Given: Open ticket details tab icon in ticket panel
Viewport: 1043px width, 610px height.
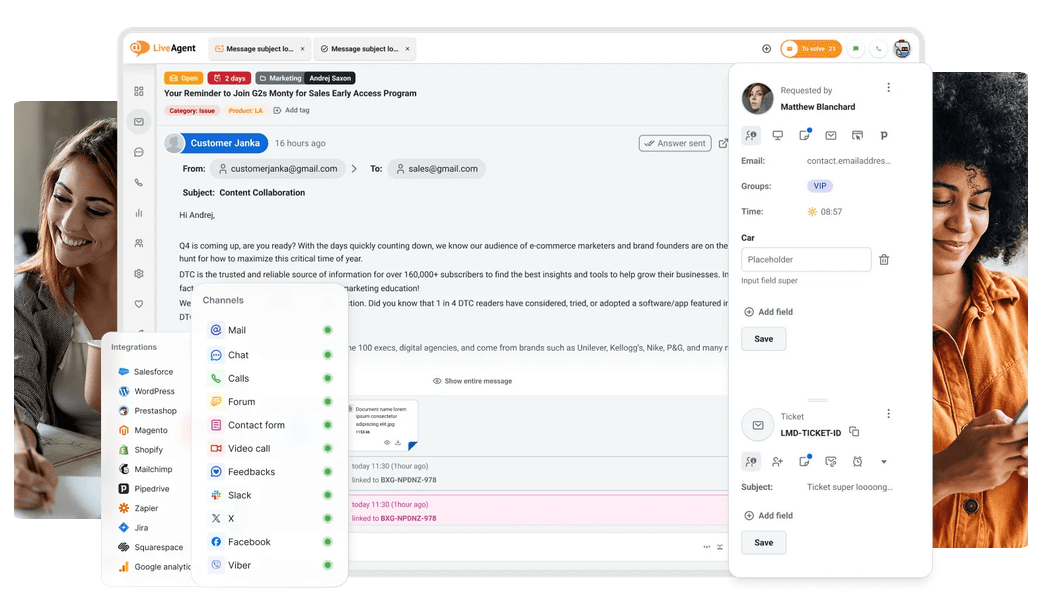Looking at the screenshot, I should tap(751, 461).
